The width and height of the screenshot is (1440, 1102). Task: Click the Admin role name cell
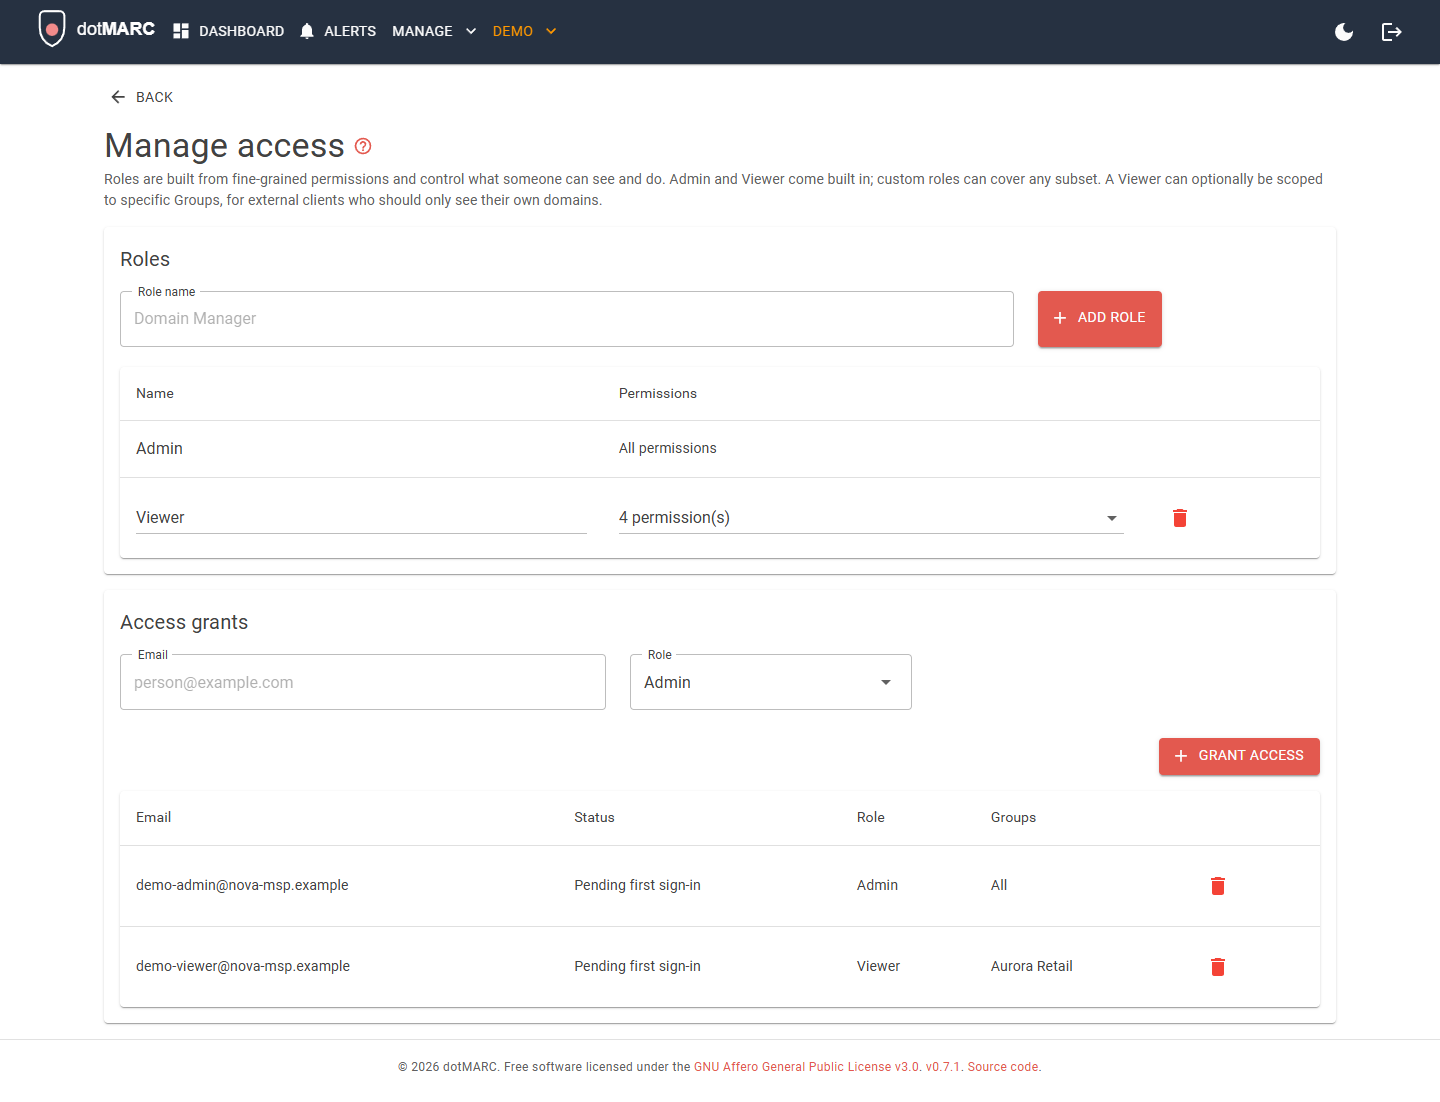pos(159,449)
